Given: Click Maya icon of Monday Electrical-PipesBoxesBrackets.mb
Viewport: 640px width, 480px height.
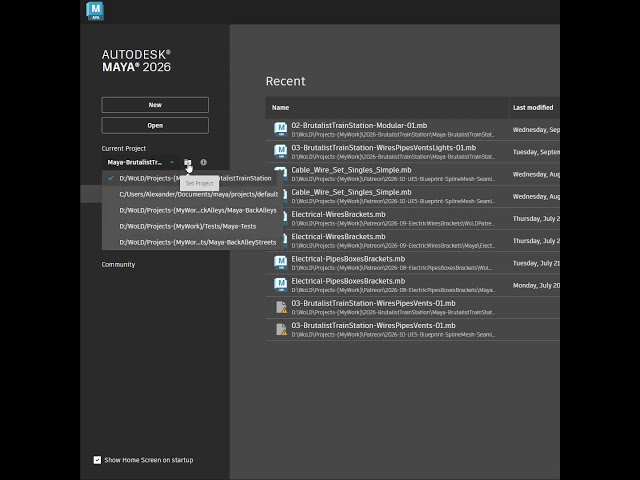Looking at the screenshot, I should pos(280,285).
